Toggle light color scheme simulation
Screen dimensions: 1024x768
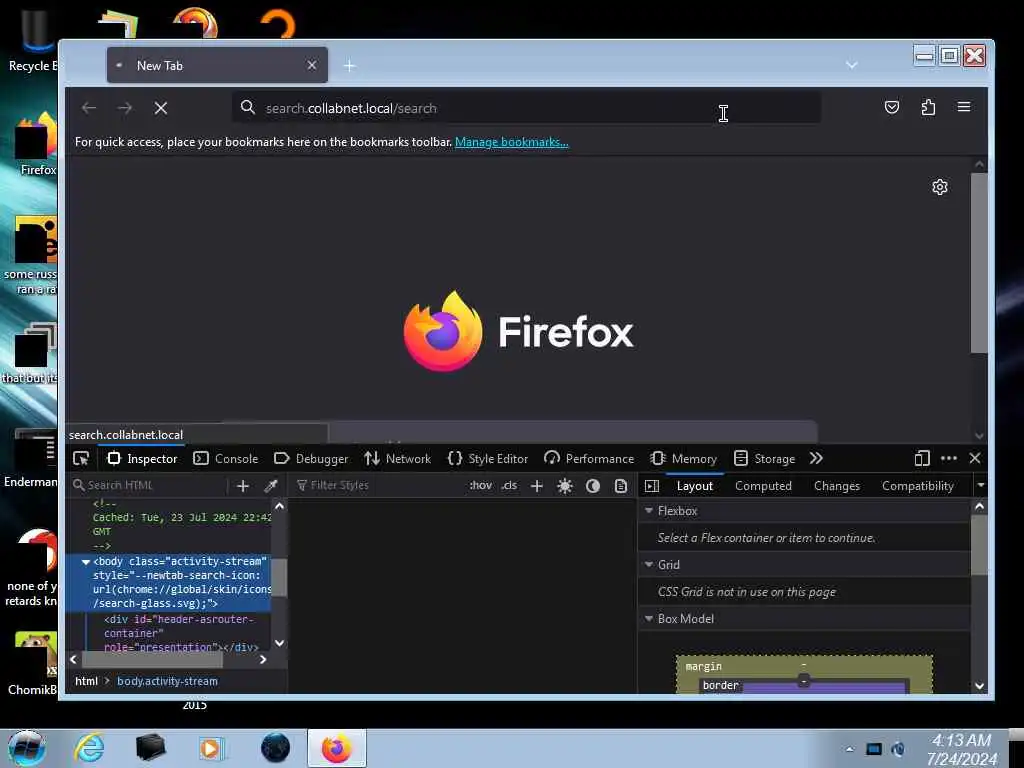tap(565, 485)
